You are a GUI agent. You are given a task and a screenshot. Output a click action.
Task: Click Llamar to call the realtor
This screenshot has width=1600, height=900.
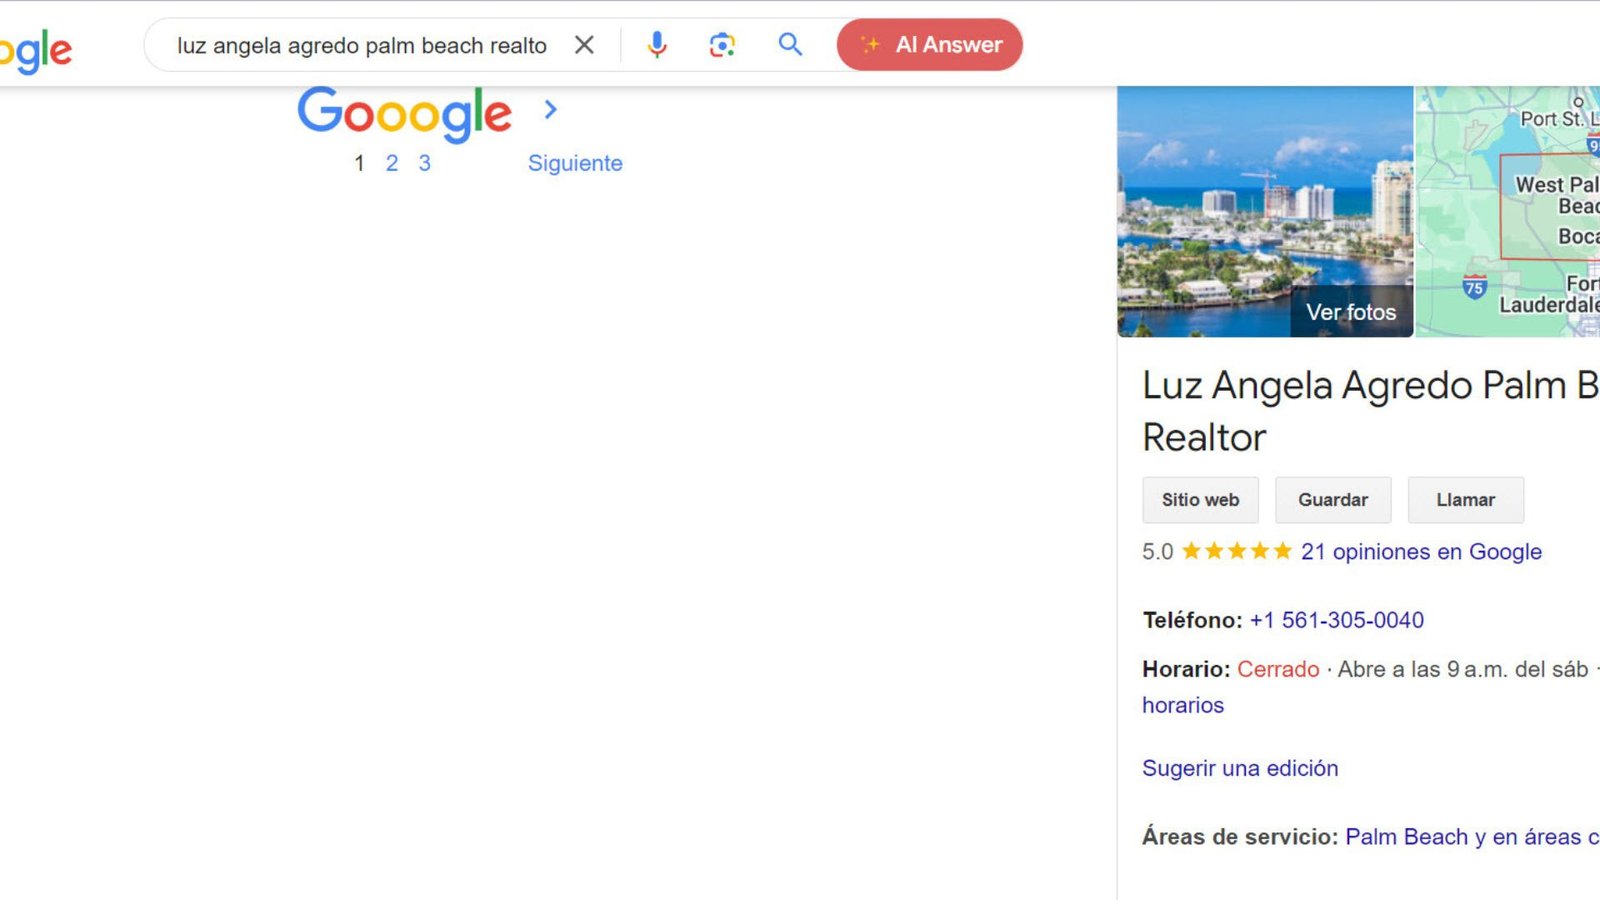click(x=1465, y=500)
